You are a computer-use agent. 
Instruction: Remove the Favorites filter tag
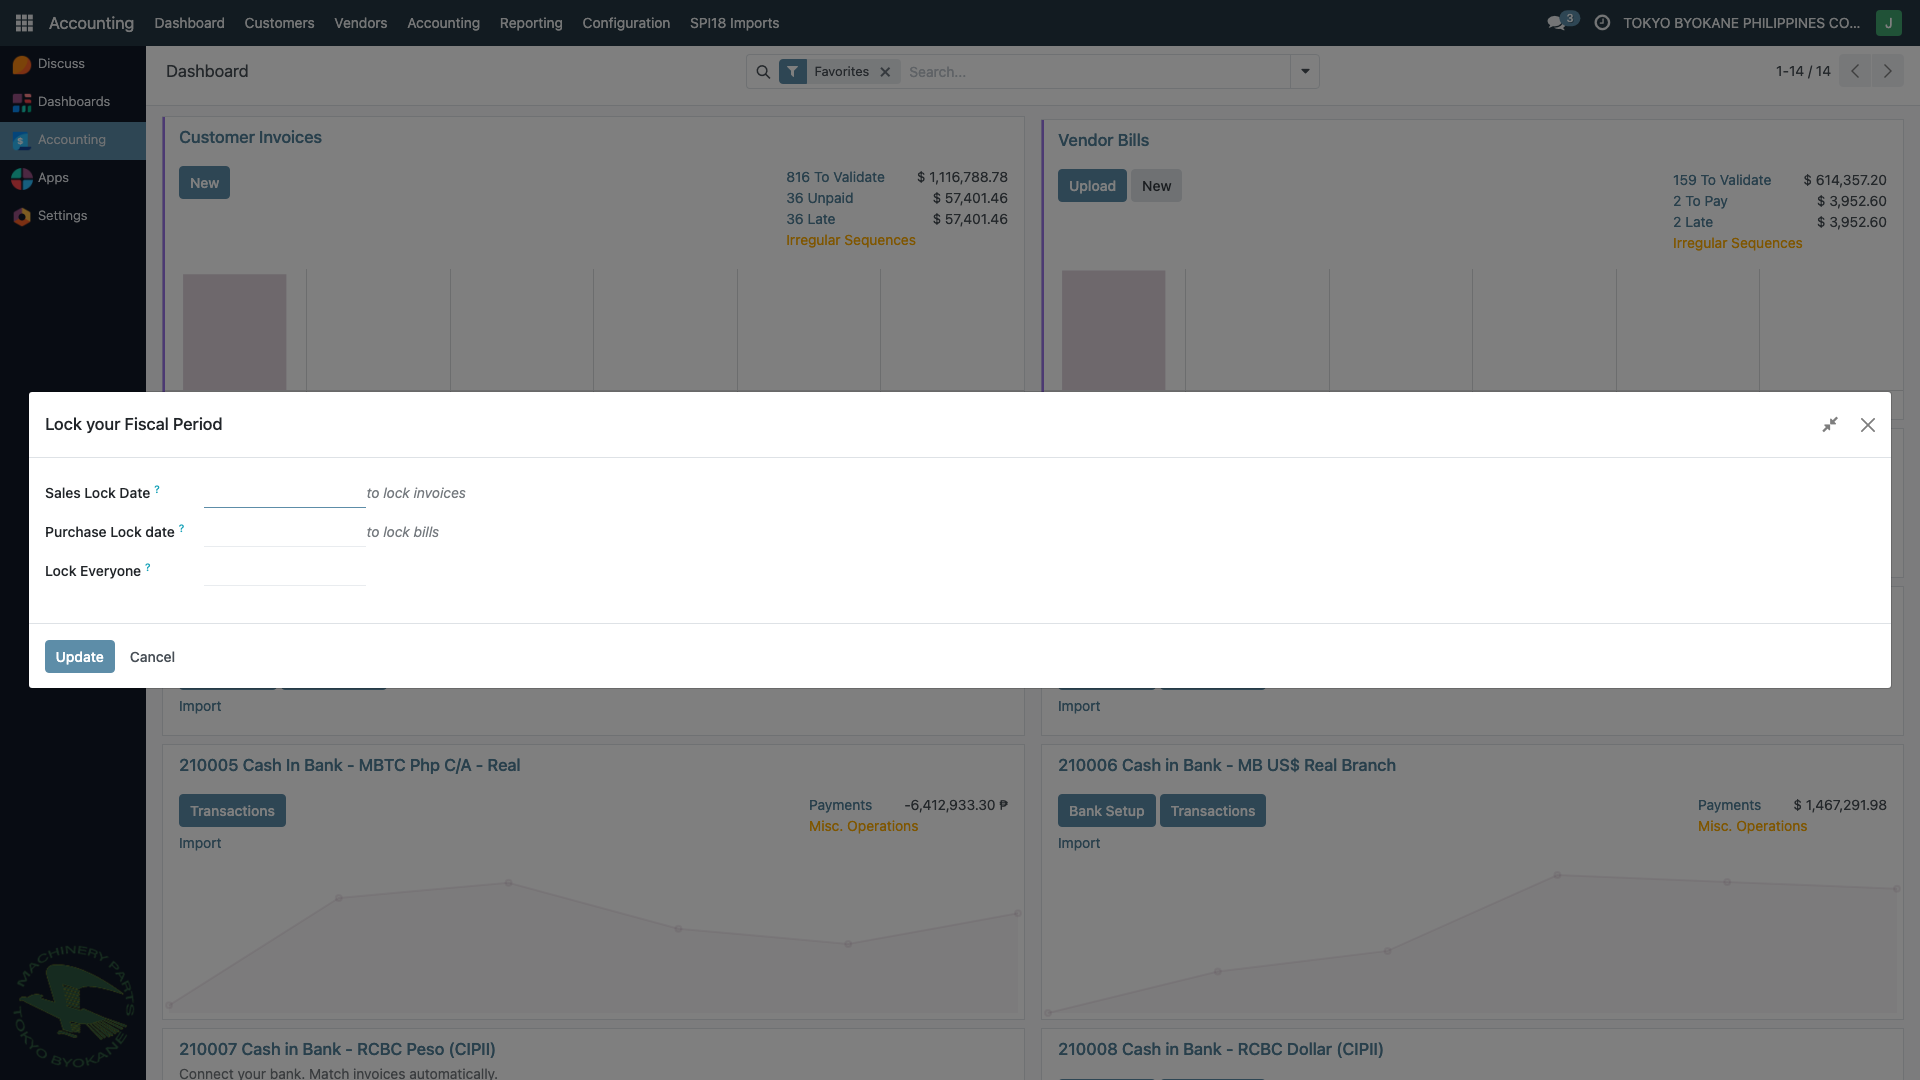click(x=885, y=72)
